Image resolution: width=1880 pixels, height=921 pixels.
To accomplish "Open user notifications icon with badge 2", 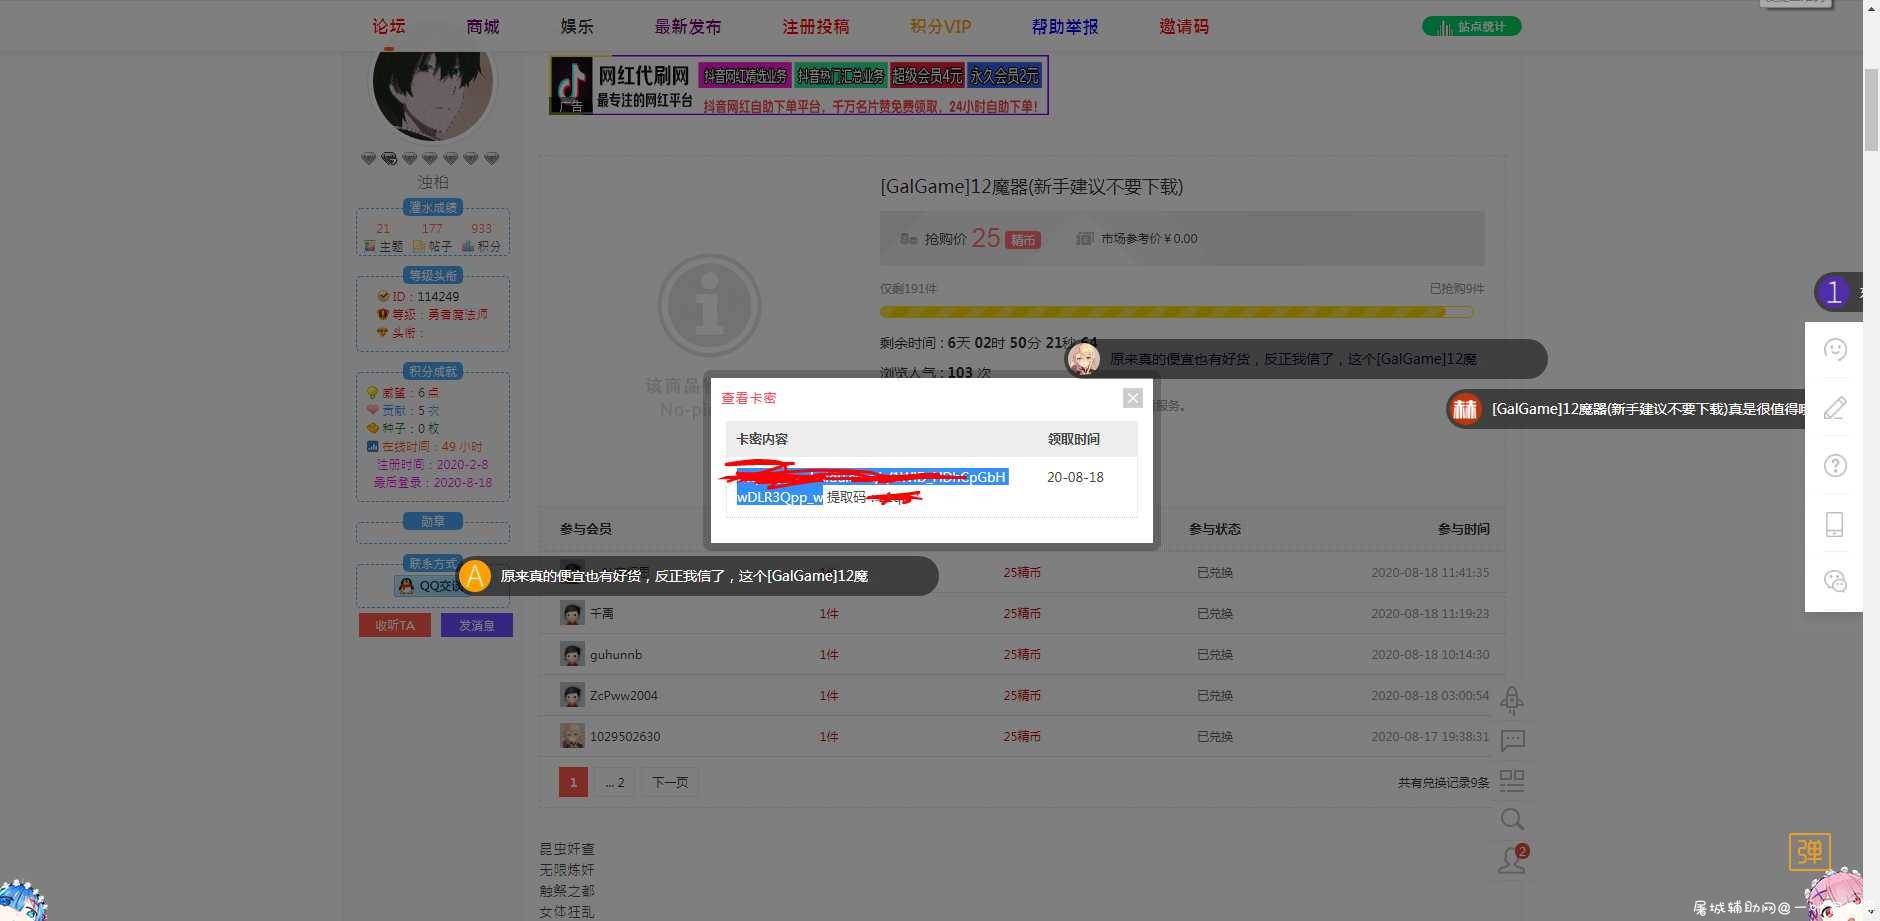I will (x=1512, y=860).
